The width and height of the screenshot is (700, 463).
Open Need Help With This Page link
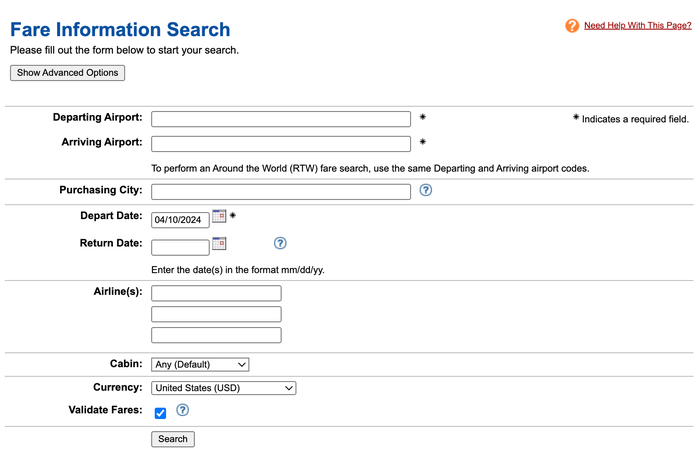(638, 25)
